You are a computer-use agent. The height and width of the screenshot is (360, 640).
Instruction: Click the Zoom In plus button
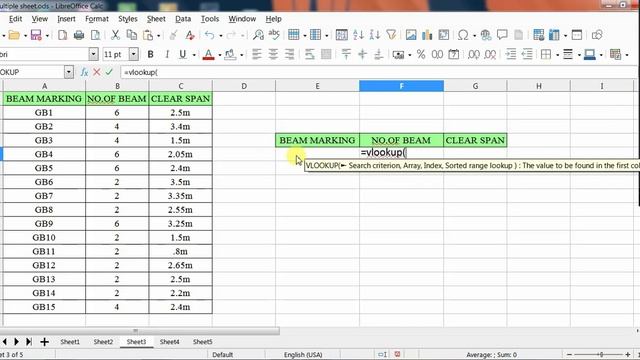[x=628, y=355]
